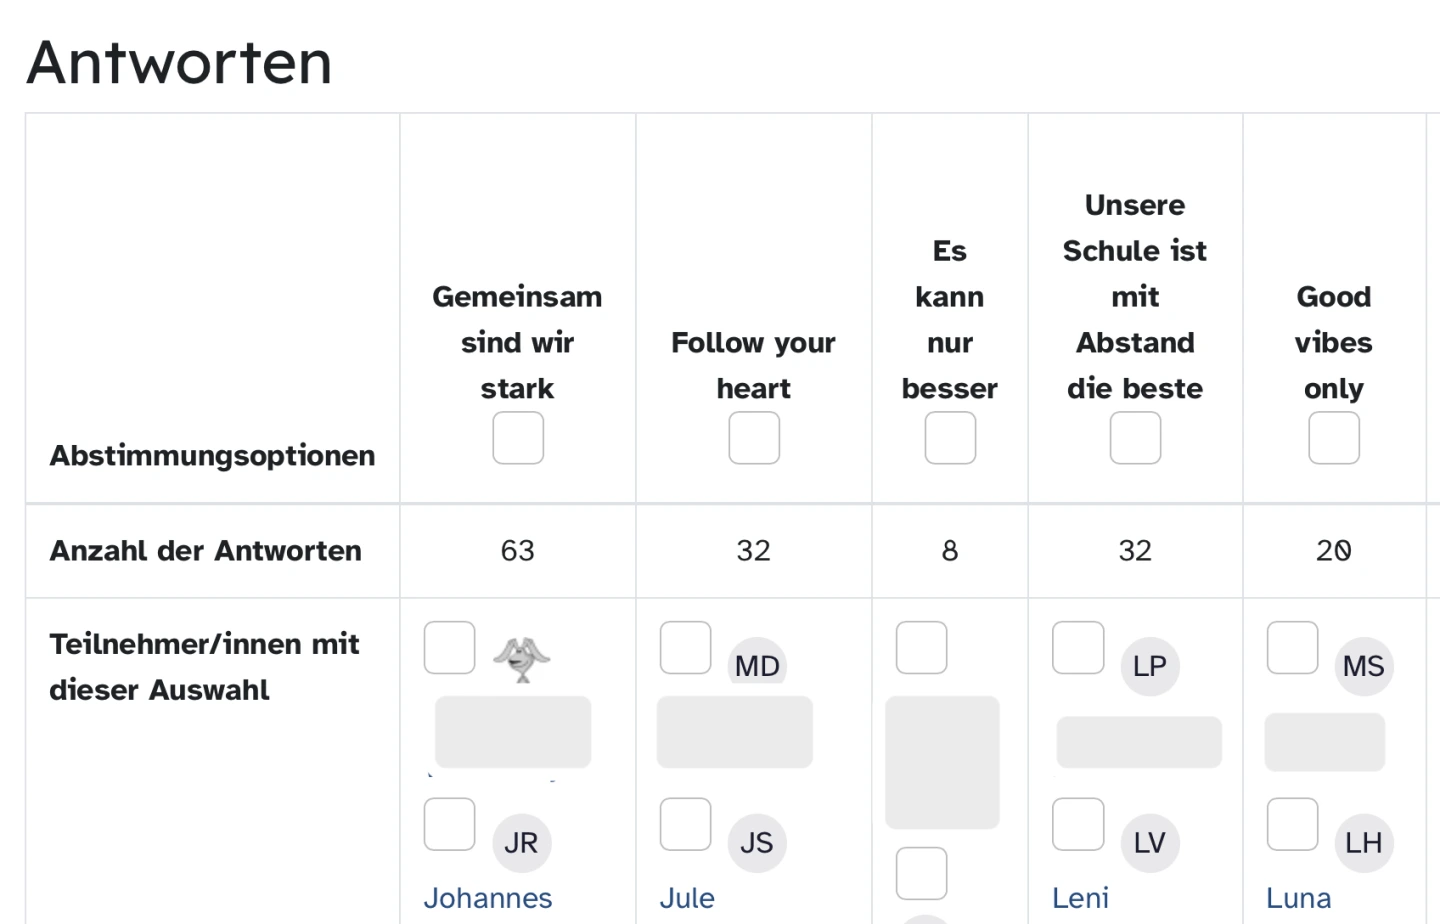Viewport: 1440px width, 924px height.
Task: Click the MS avatar under Good vibes only
Action: pos(1363,666)
